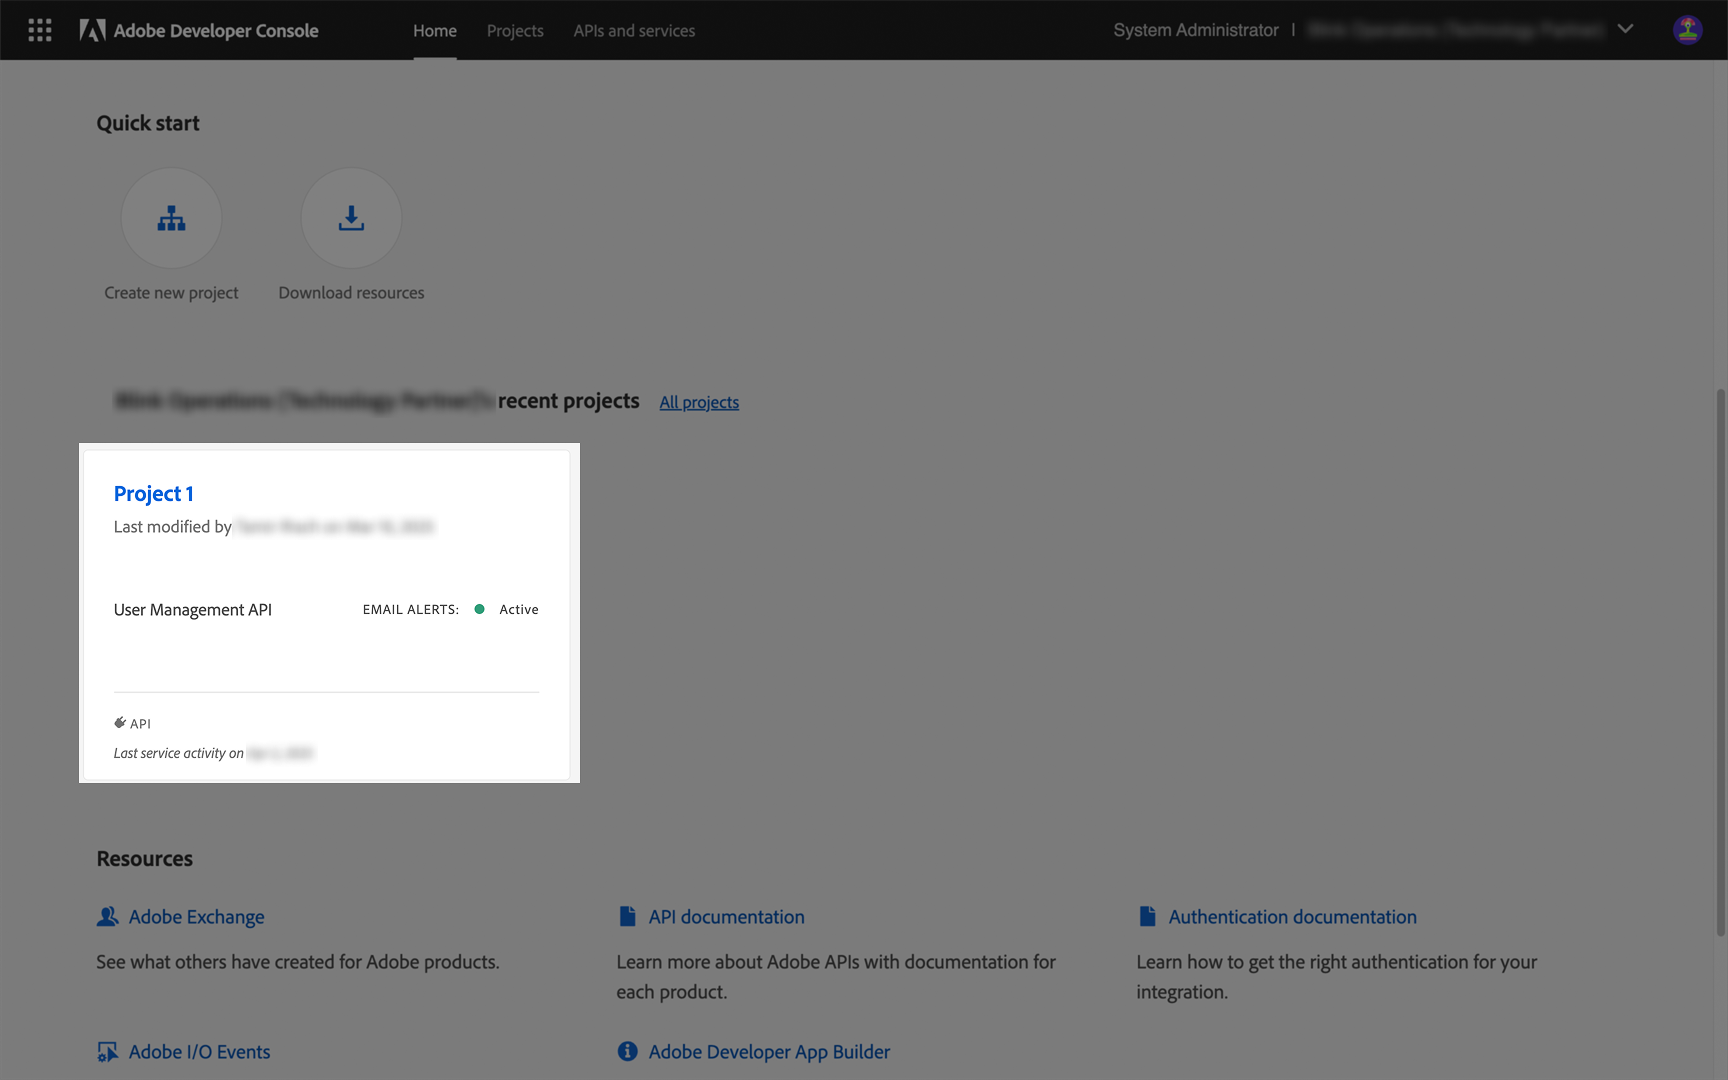
Task: Click the Adobe Exchange icon
Action: click(107, 916)
